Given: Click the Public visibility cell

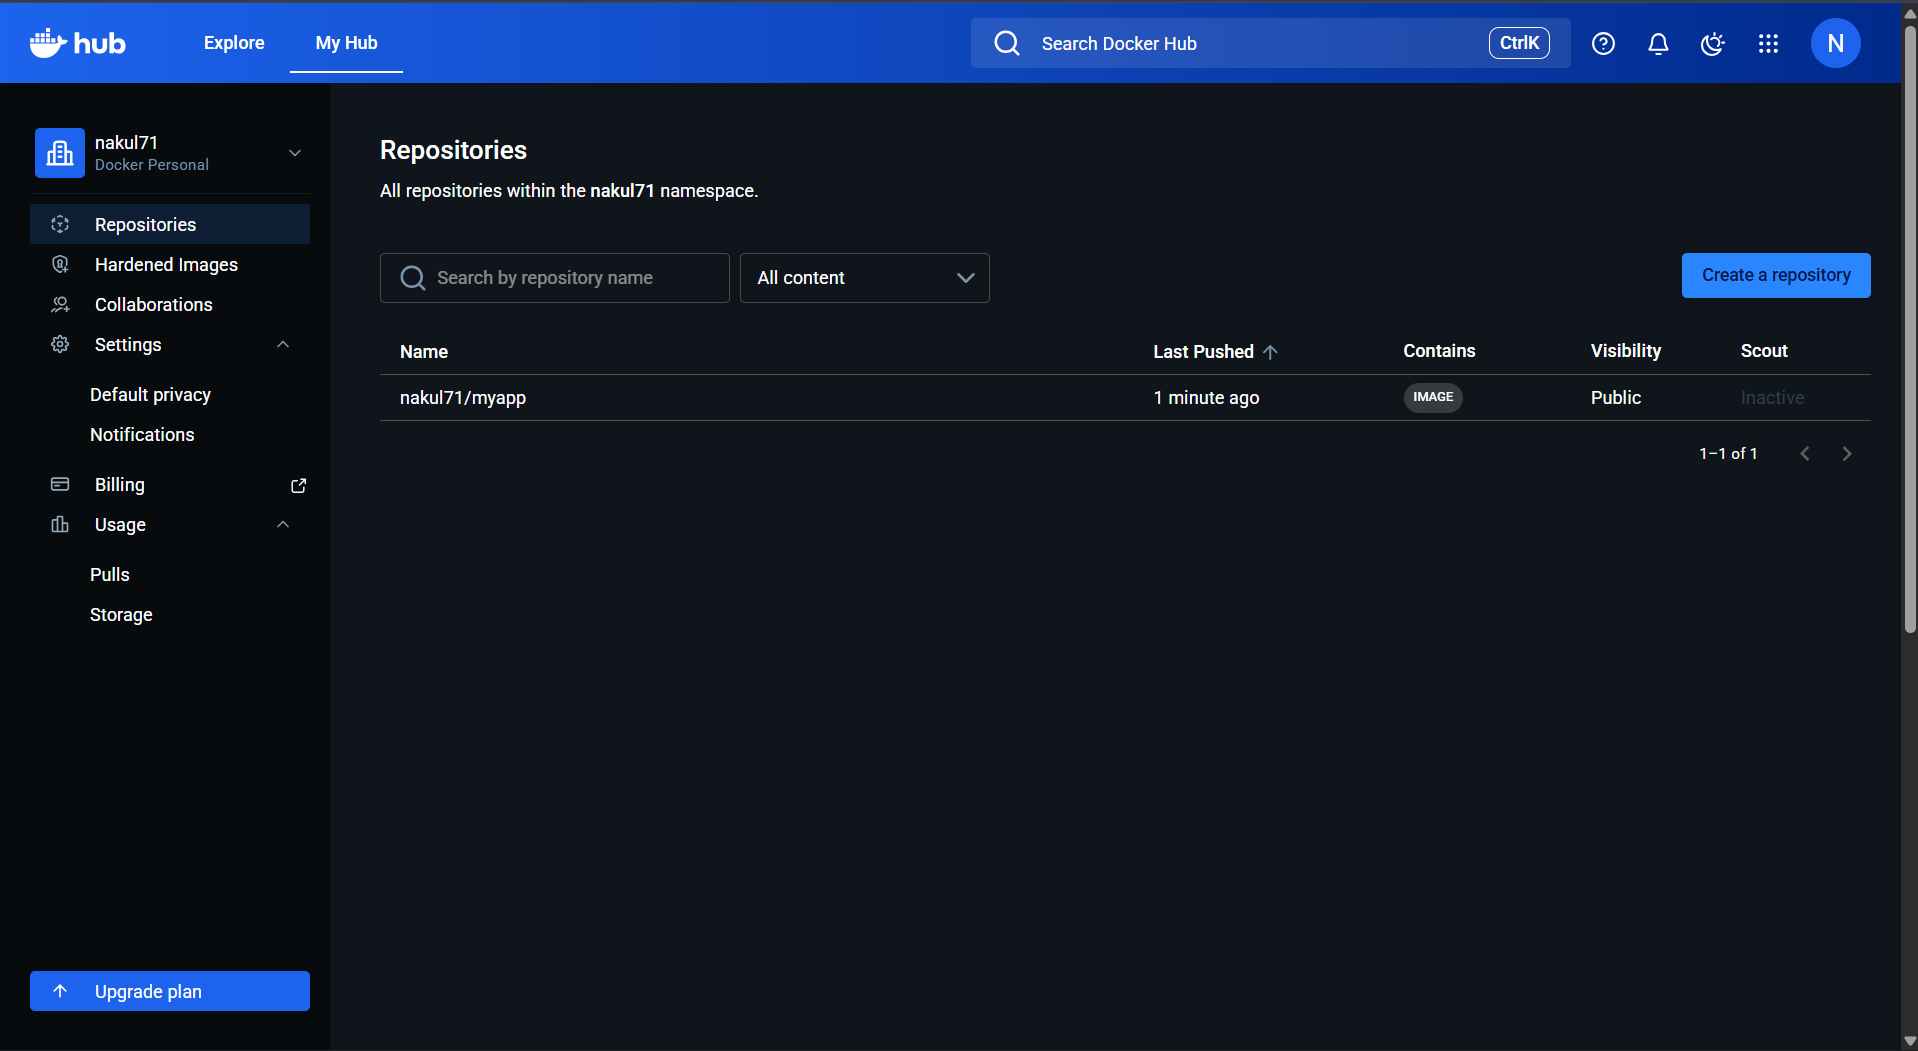Looking at the screenshot, I should tap(1616, 398).
